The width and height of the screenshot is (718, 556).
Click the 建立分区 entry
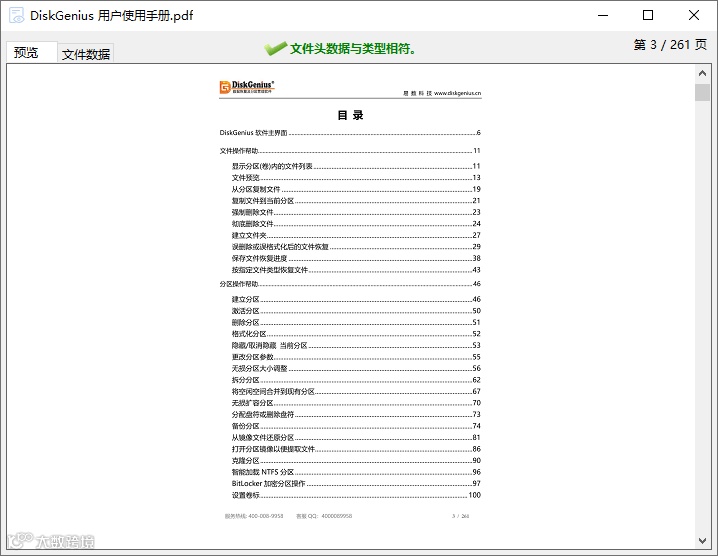[356, 300]
